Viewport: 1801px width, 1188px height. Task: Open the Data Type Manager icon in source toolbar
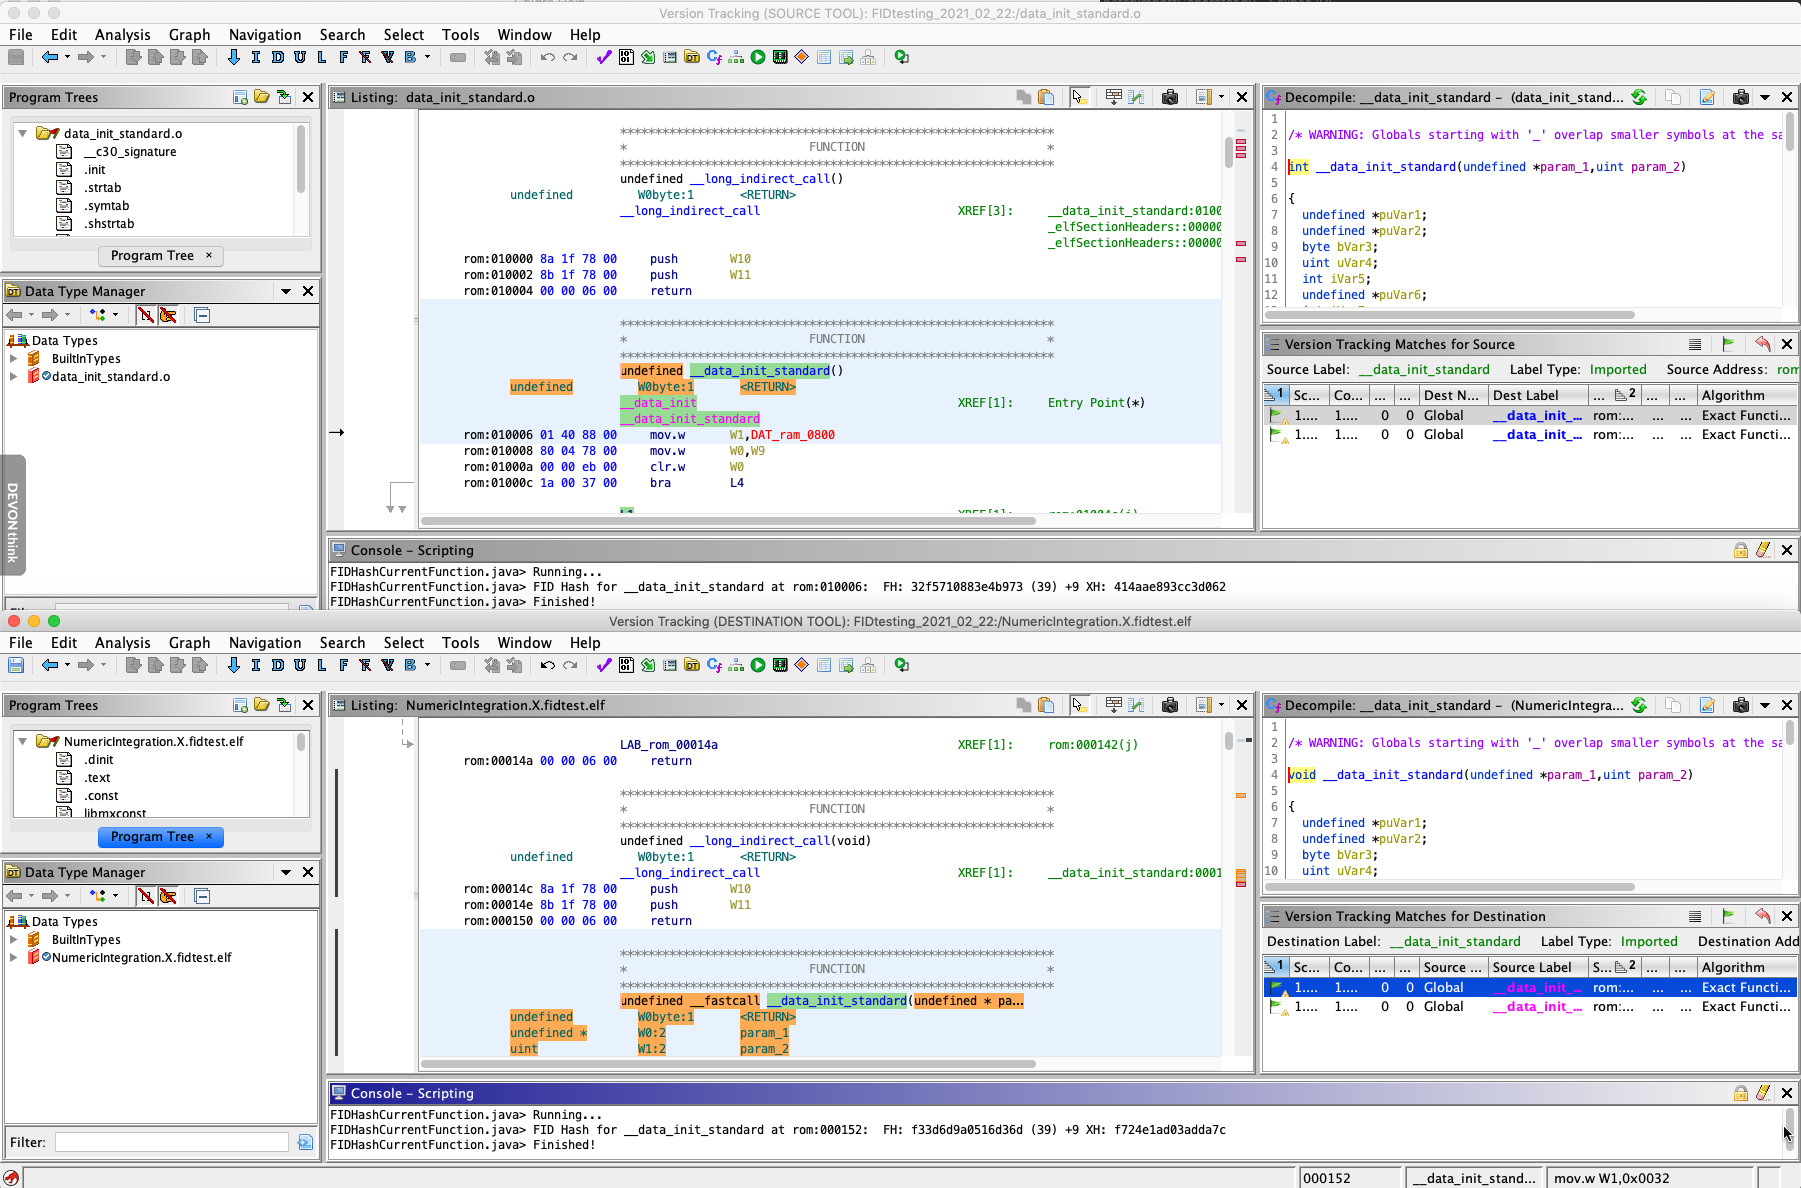pyautogui.click(x=692, y=57)
